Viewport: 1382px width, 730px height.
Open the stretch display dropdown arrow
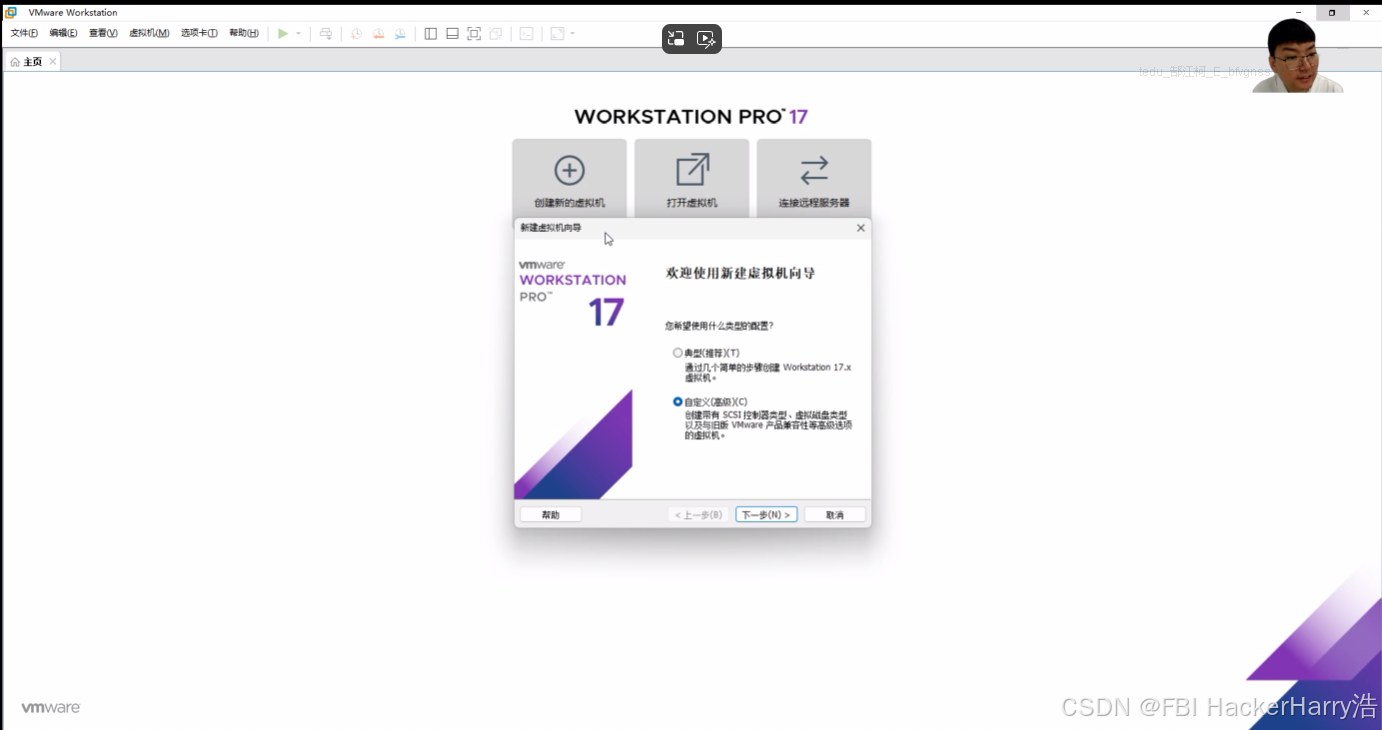coord(572,33)
